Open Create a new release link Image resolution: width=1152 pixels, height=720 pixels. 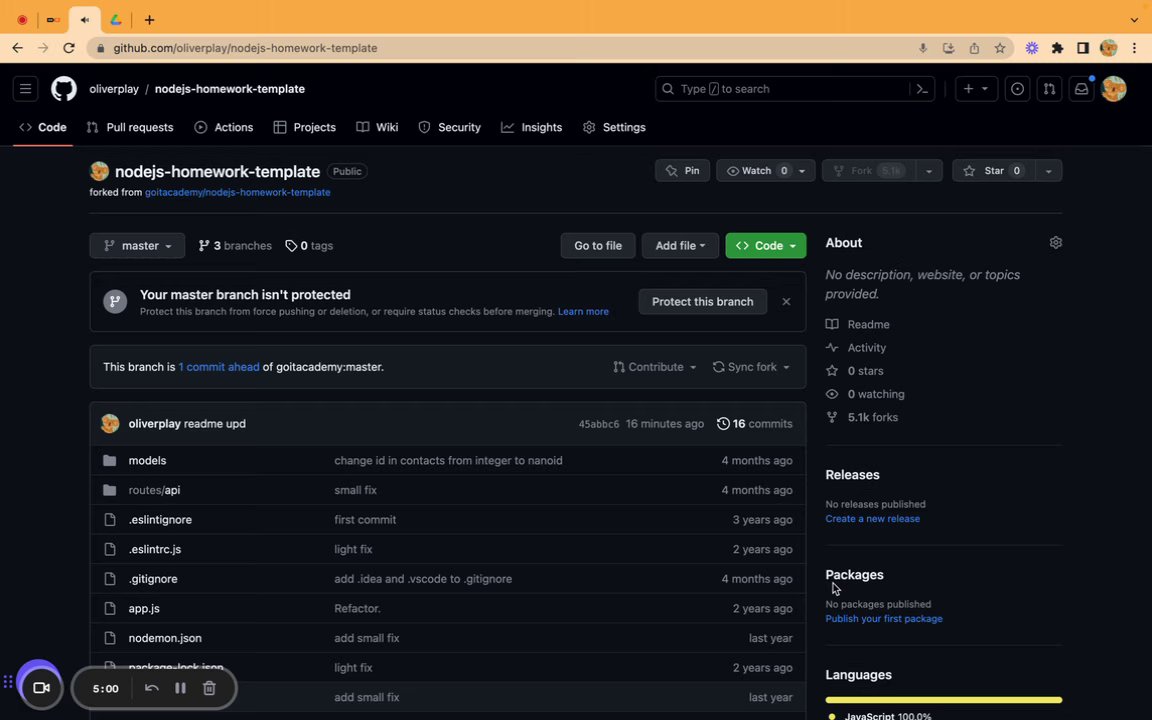click(x=872, y=519)
